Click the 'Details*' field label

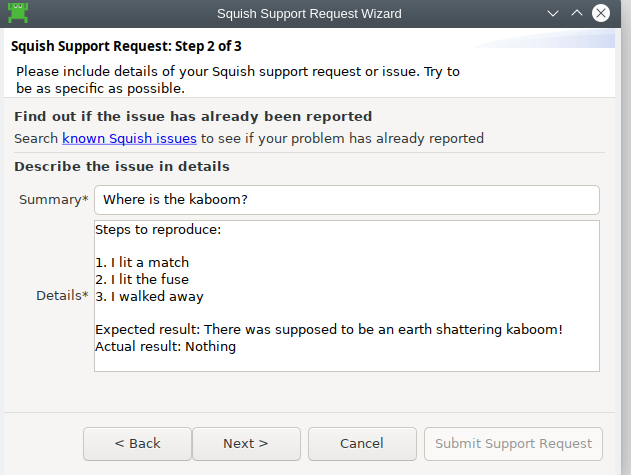coord(62,296)
